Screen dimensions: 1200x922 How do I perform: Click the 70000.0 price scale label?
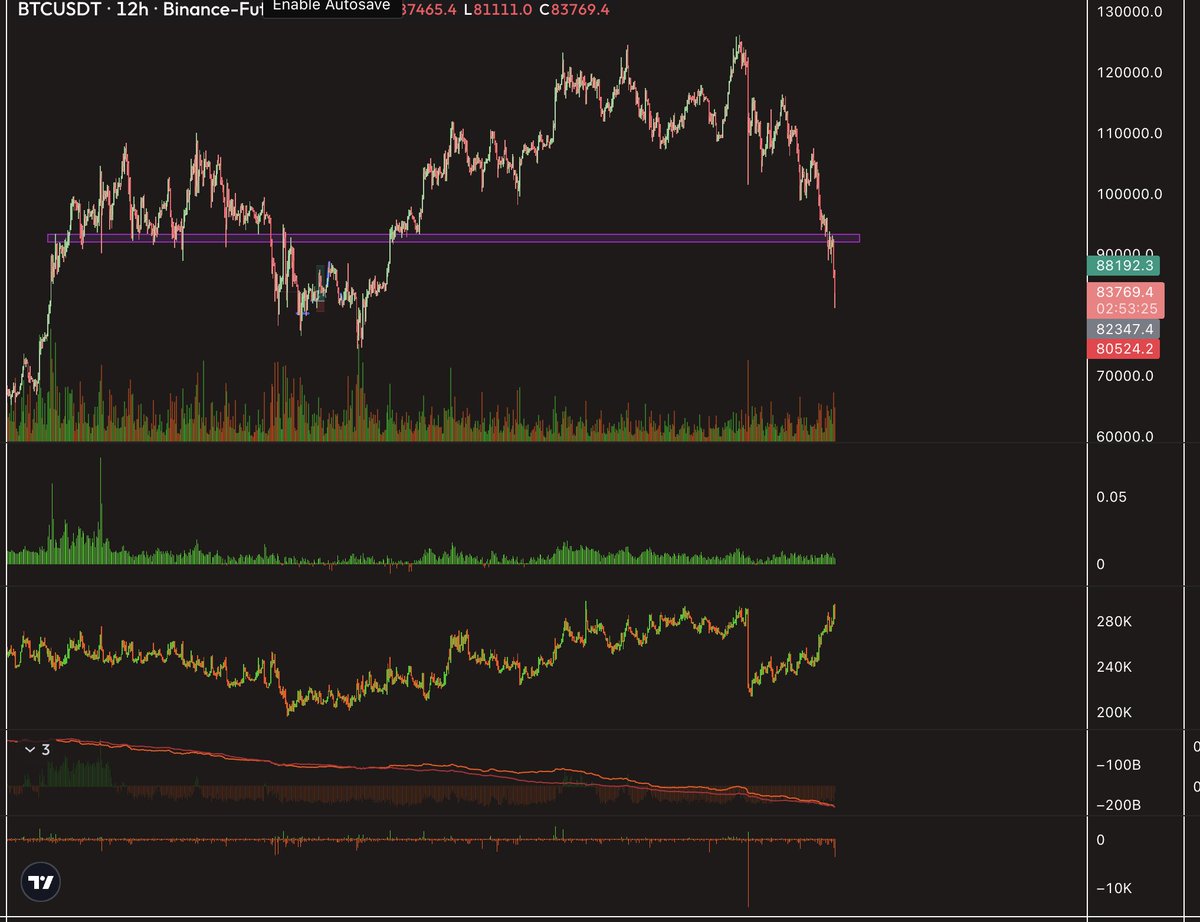1125,376
